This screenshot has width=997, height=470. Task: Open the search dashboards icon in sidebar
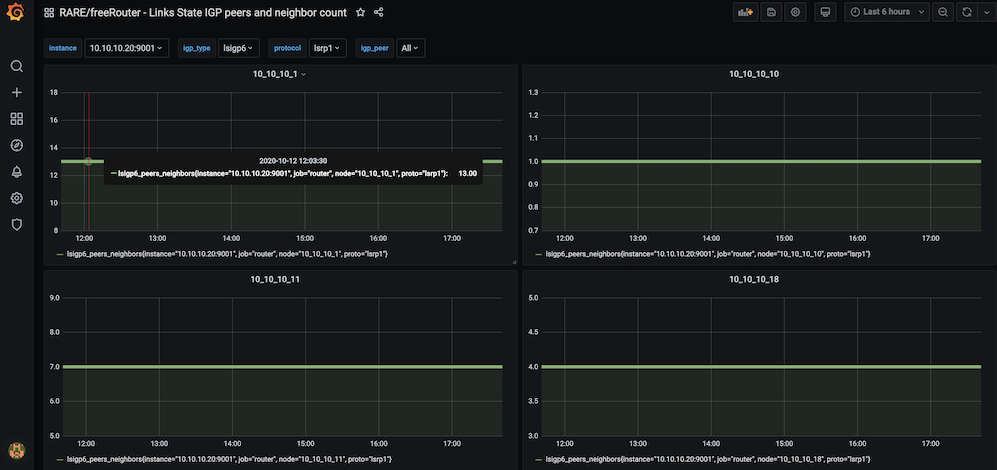tap(17, 66)
